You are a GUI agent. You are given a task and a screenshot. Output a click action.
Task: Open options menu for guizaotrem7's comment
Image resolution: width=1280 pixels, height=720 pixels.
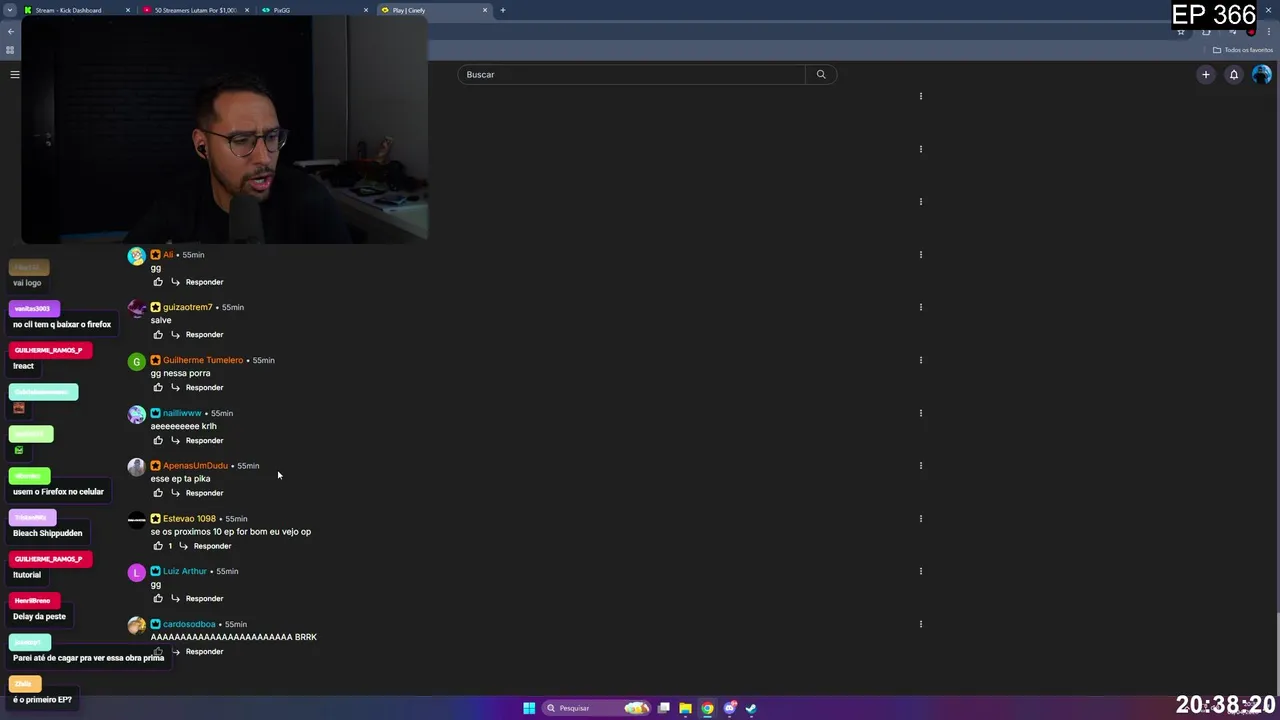coord(920,307)
